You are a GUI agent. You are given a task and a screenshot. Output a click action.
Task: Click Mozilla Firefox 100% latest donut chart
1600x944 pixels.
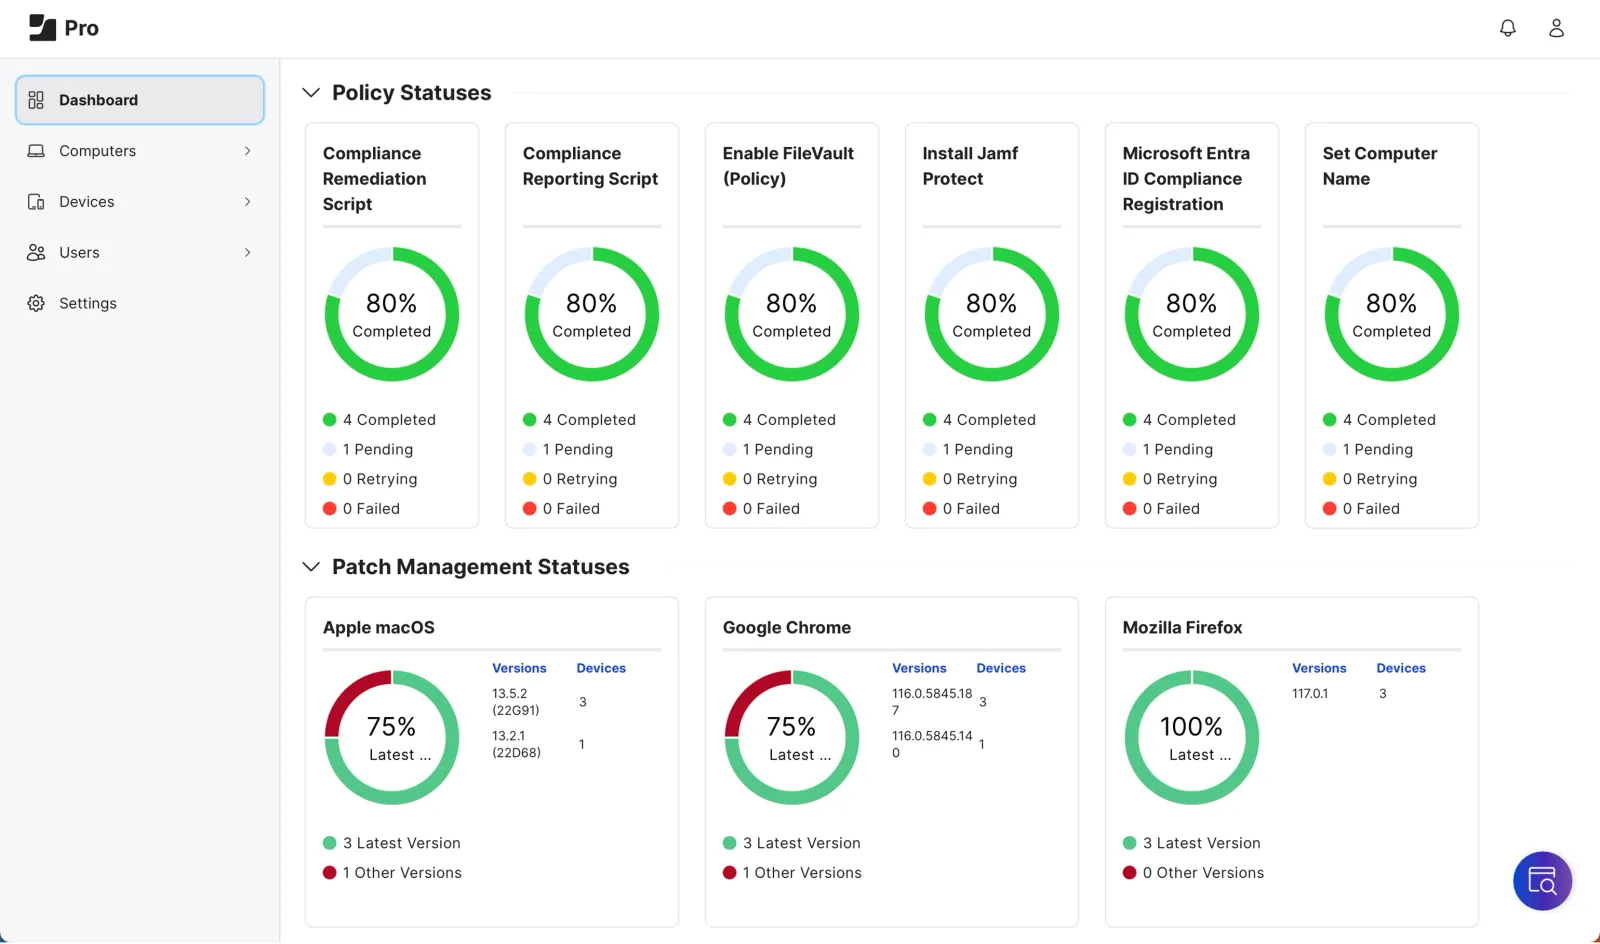point(1192,738)
